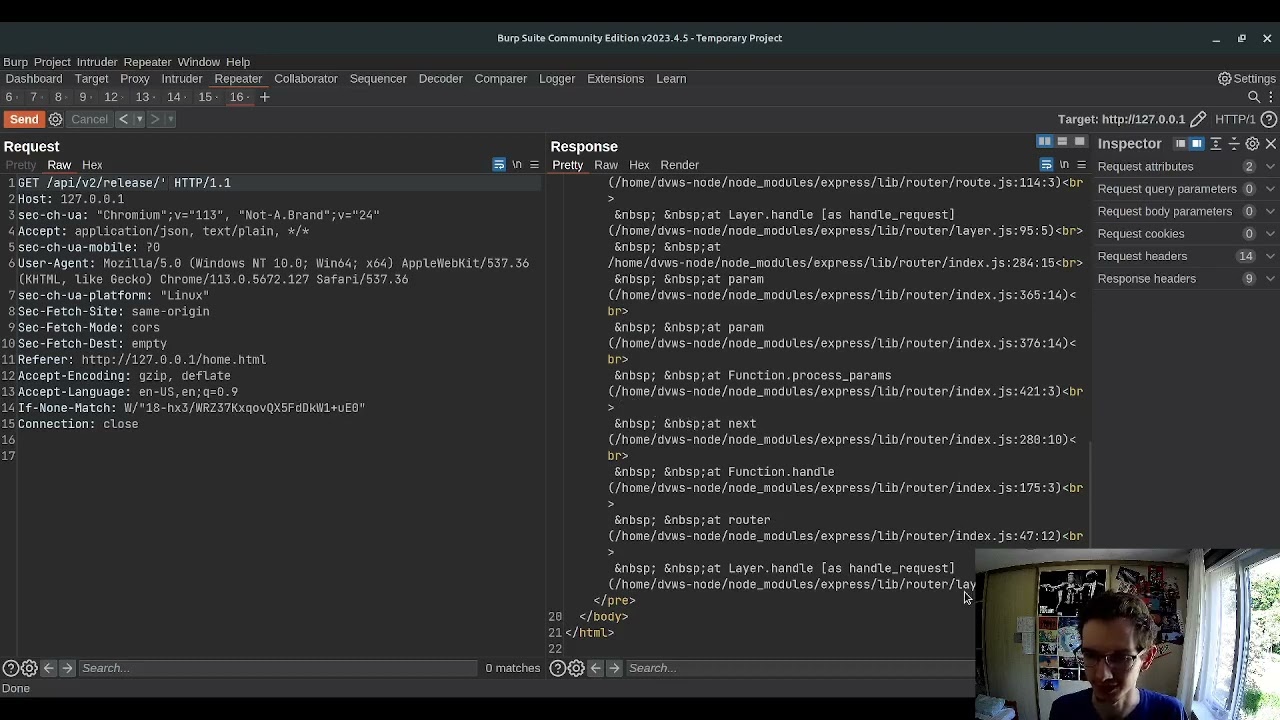Screen dimensions: 1280x720
Task: Switch to combined tabbed layout view
Action: pyautogui.click(x=1079, y=142)
